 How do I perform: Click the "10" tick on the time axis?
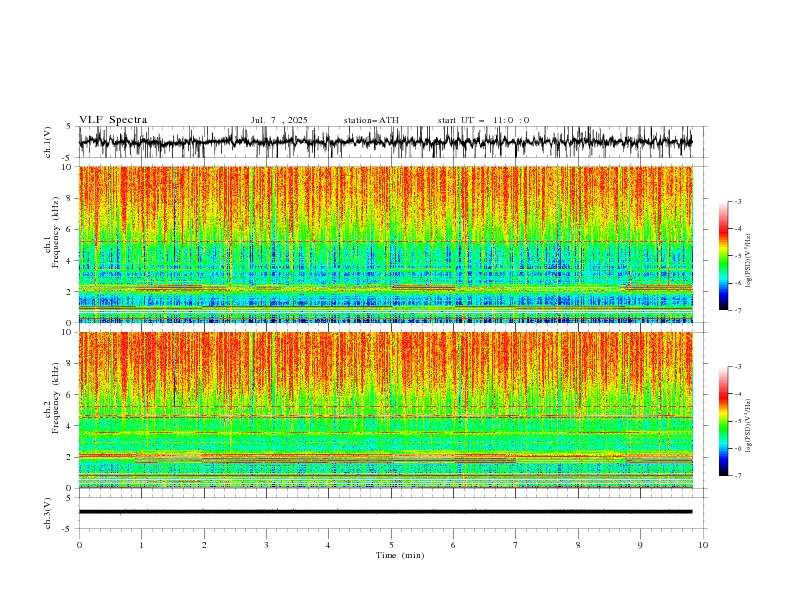tap(703, 545)
